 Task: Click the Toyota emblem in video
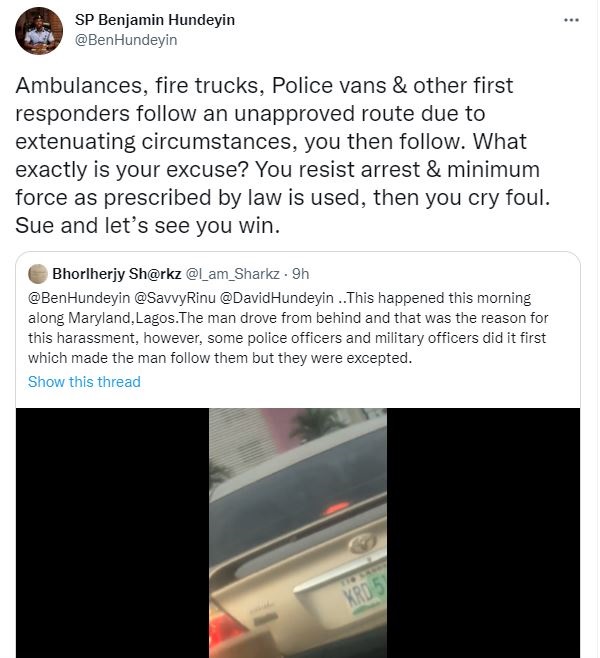pyautogui.click(x=363, y=544)
